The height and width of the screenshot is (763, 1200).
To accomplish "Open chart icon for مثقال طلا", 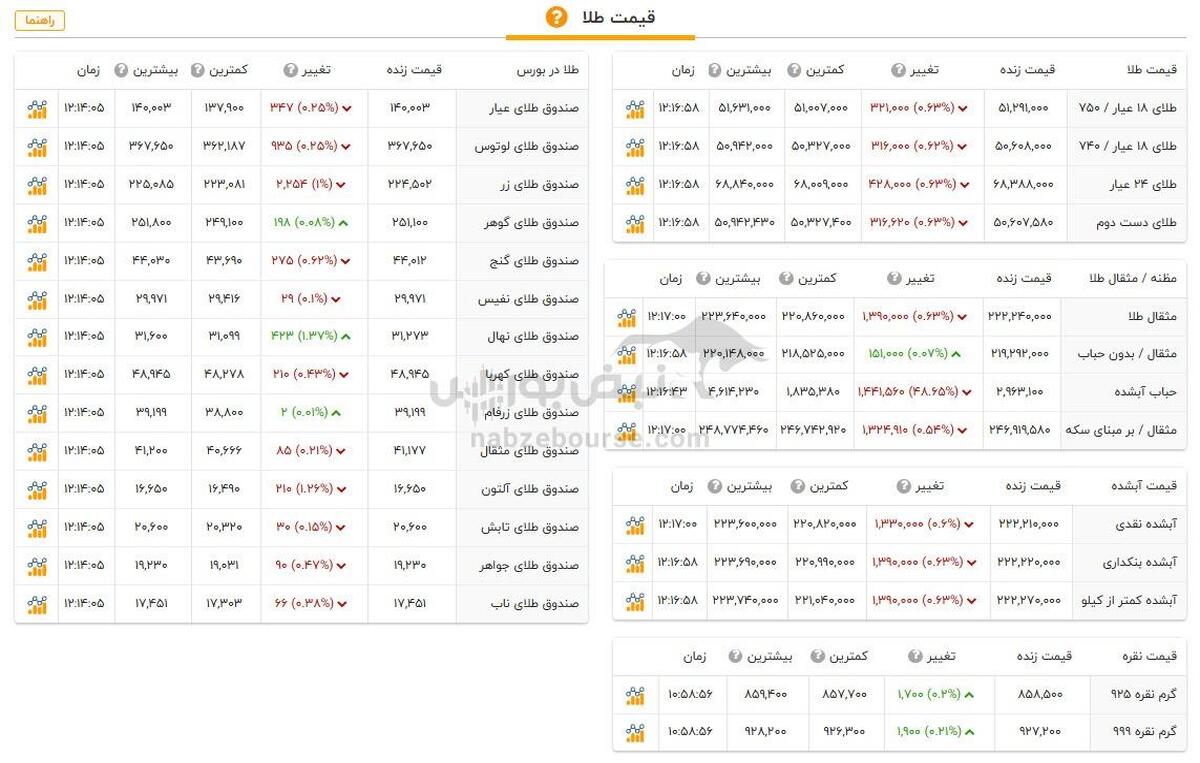I will (627, 317).
